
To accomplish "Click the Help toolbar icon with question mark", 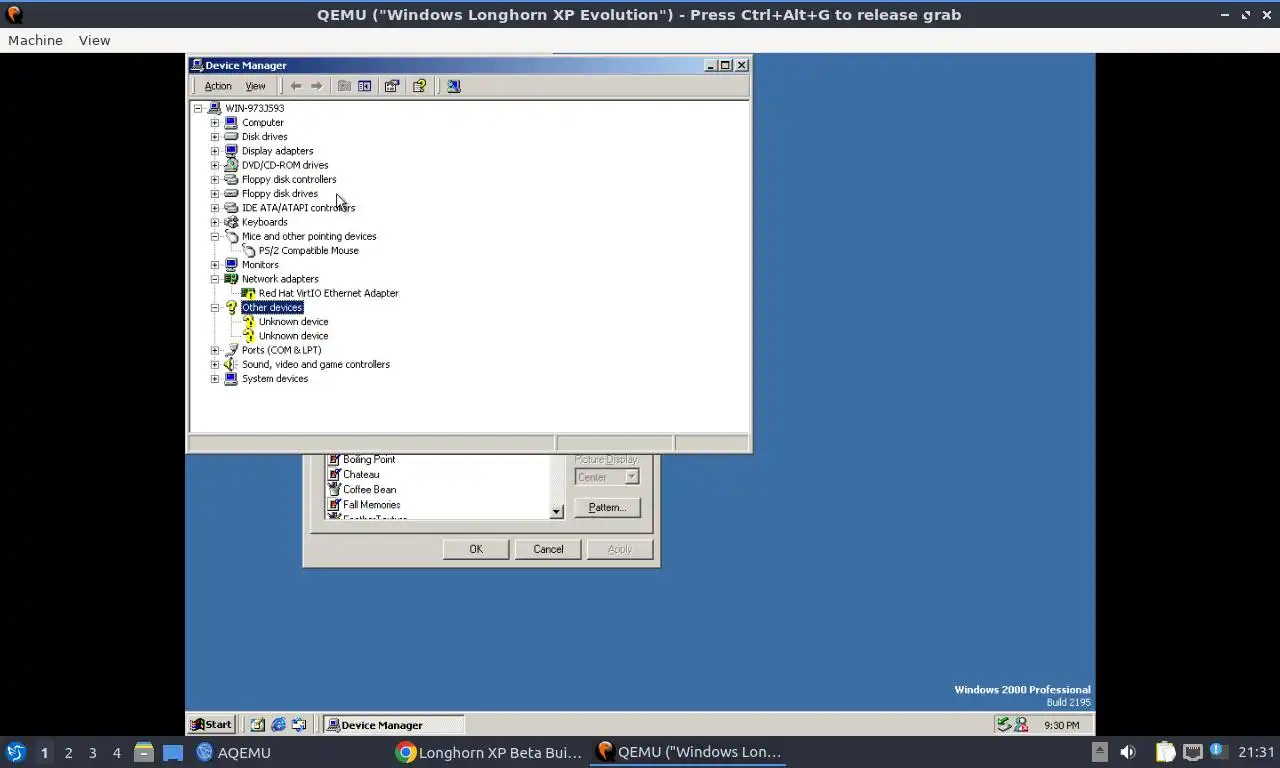I will coord(420,86).
